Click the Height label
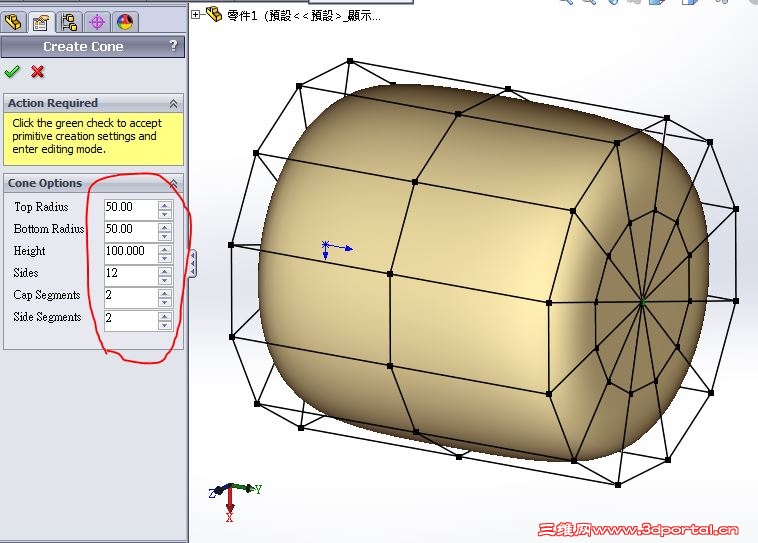This screenshot has width=758, height=543. point(29,251)
